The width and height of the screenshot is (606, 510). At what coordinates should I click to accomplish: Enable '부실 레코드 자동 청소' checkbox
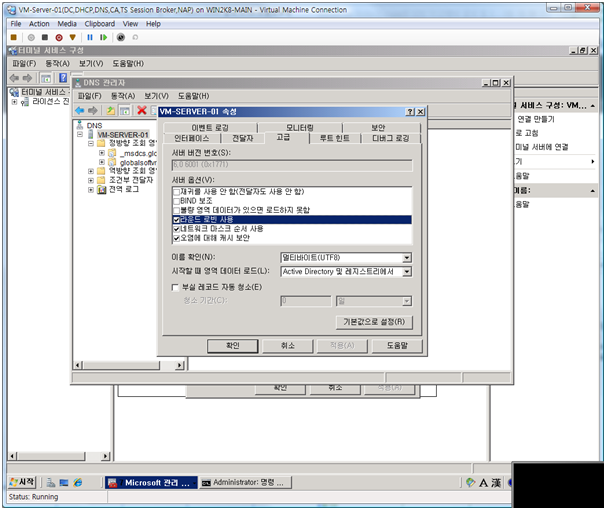click(175, 287)
